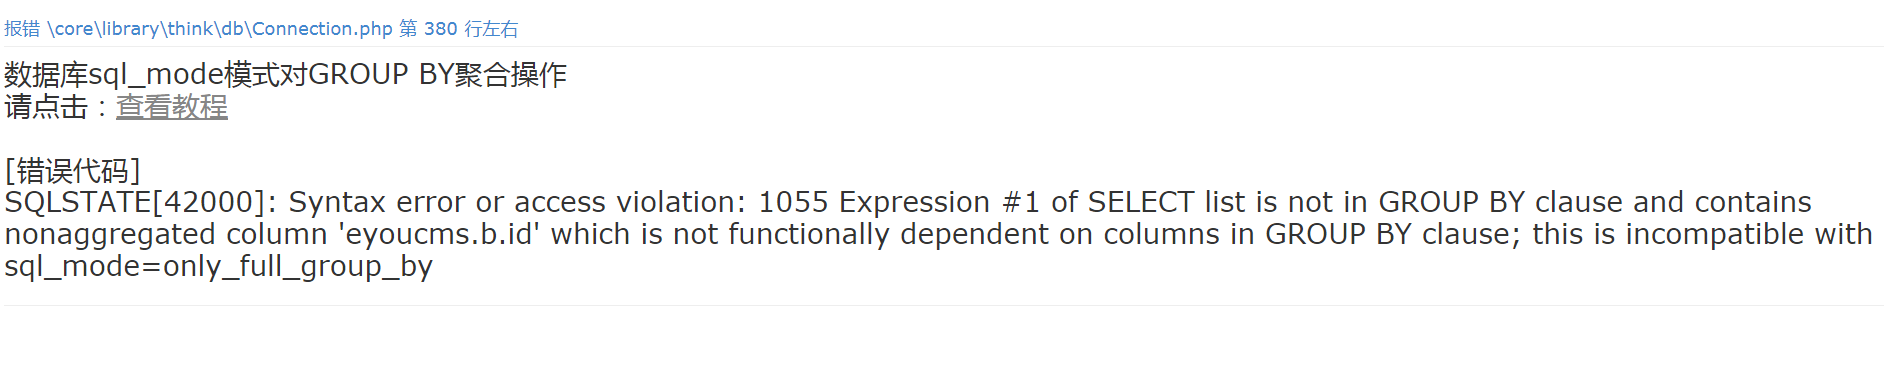Click the [错误代码] label
Viewport: 1904px width, 369px height.
coord(72,171)
